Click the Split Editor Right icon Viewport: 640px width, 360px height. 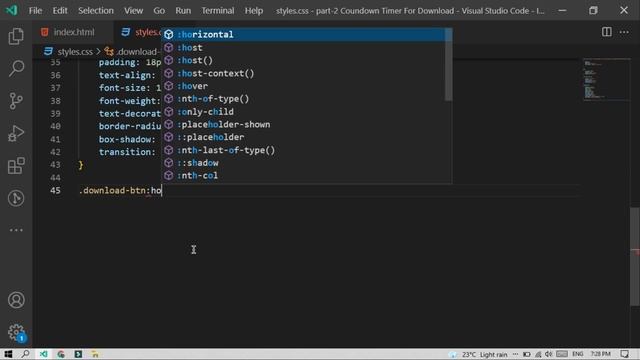(607, 32)
